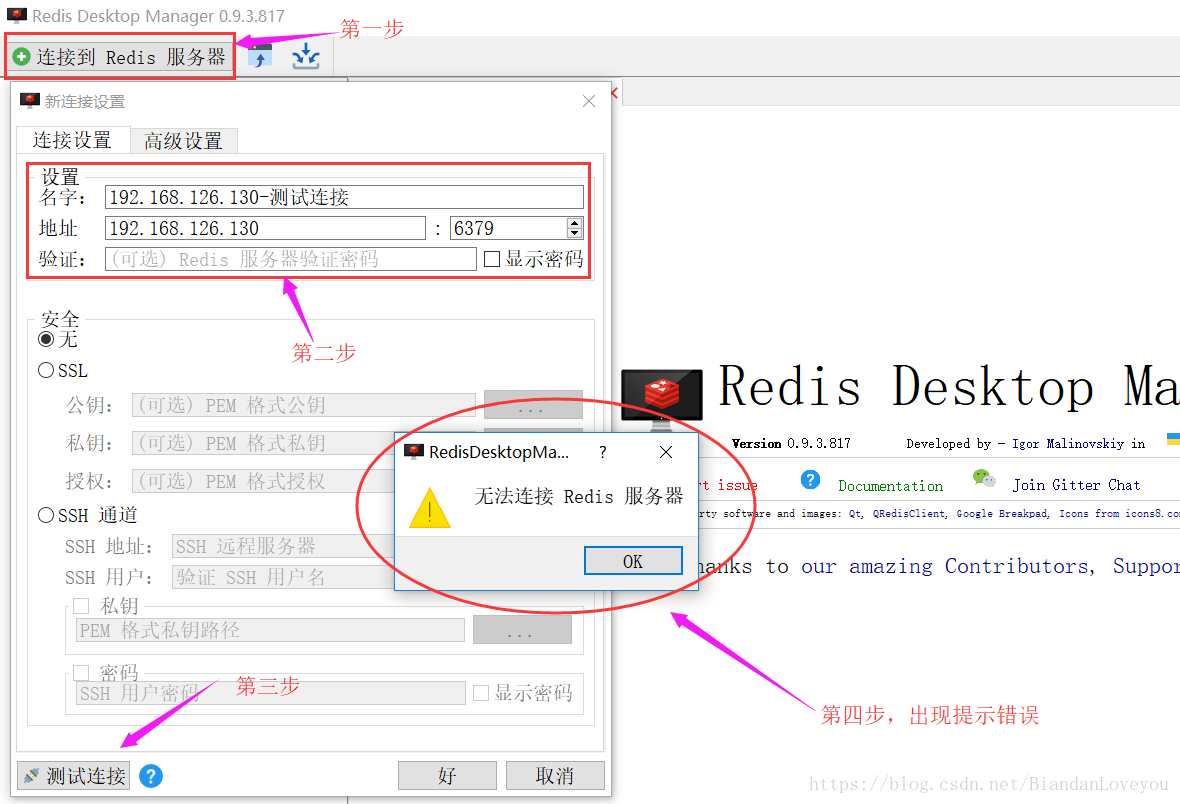
Task: Click OK in the error message box
Action: pos(633,561)
